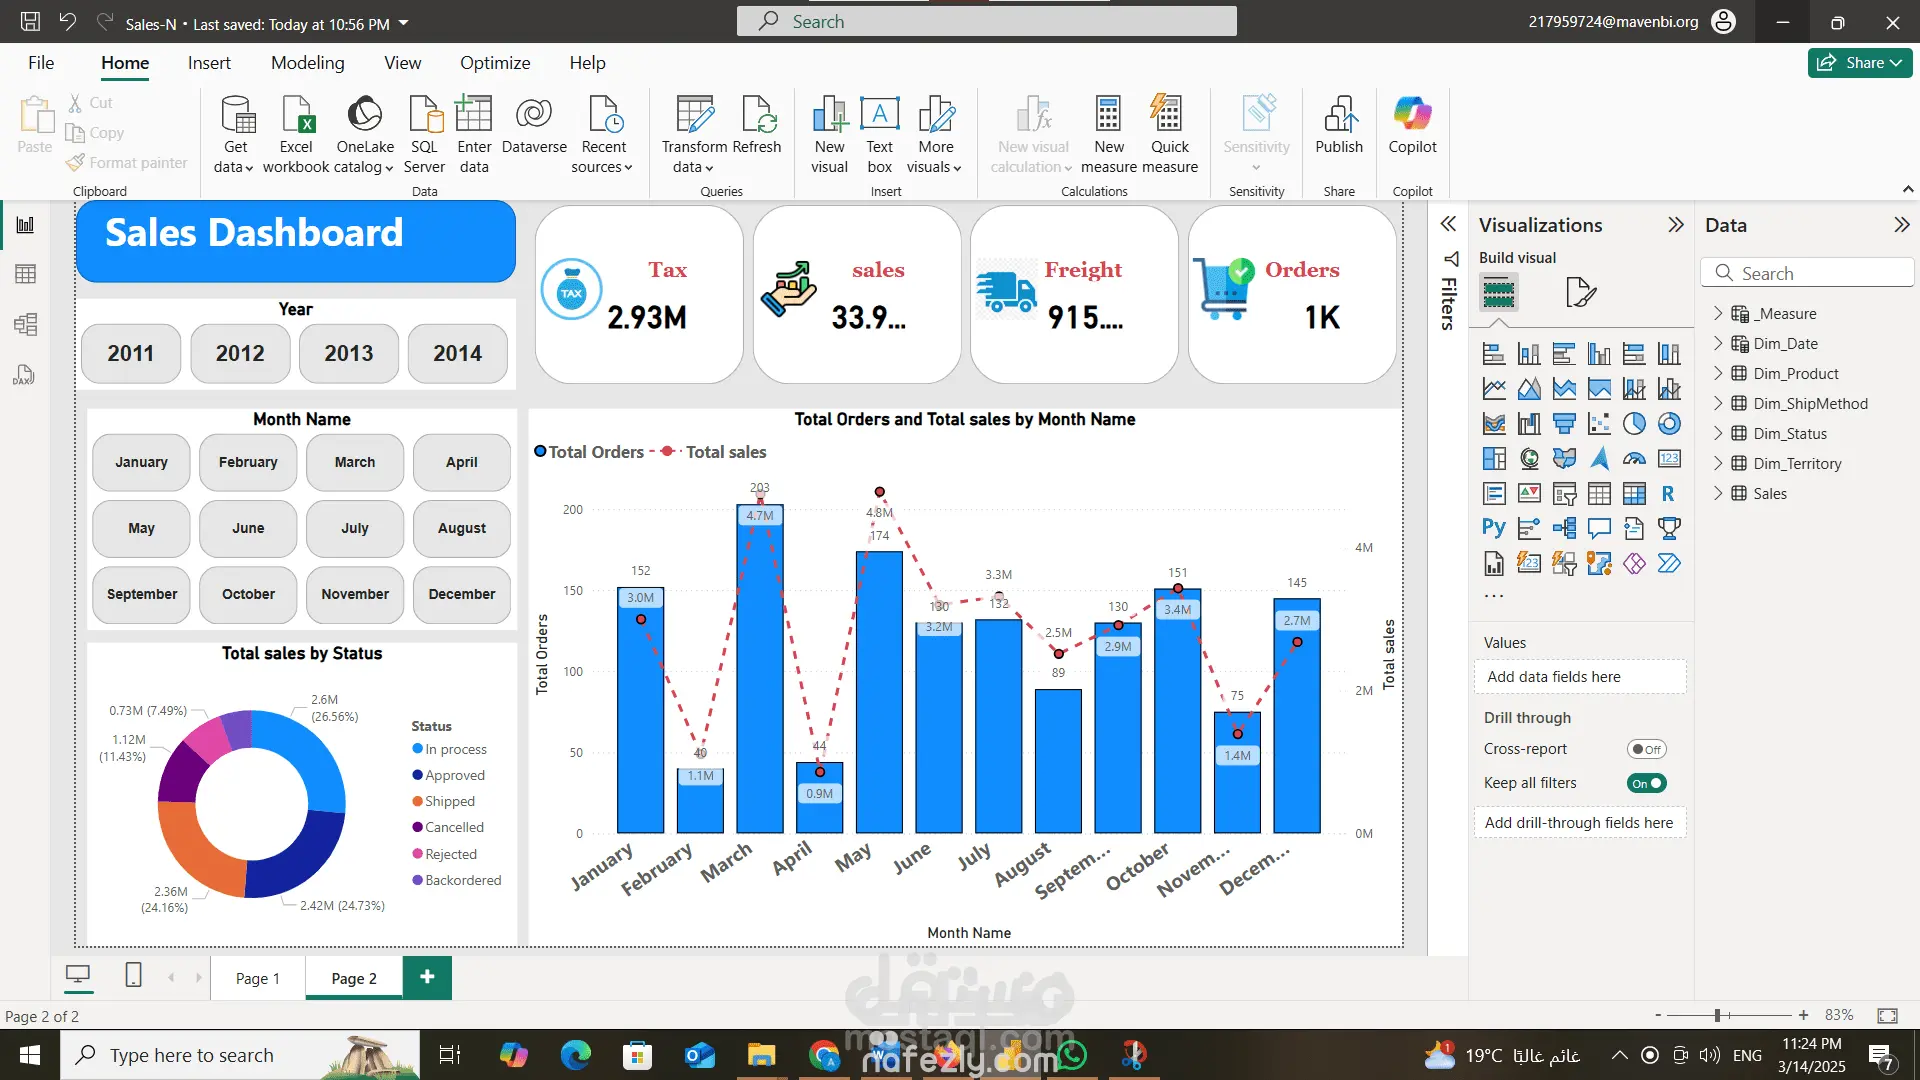Select the 2013 year slicer button
This screenshot has height=1080, width=1920.
348,353
